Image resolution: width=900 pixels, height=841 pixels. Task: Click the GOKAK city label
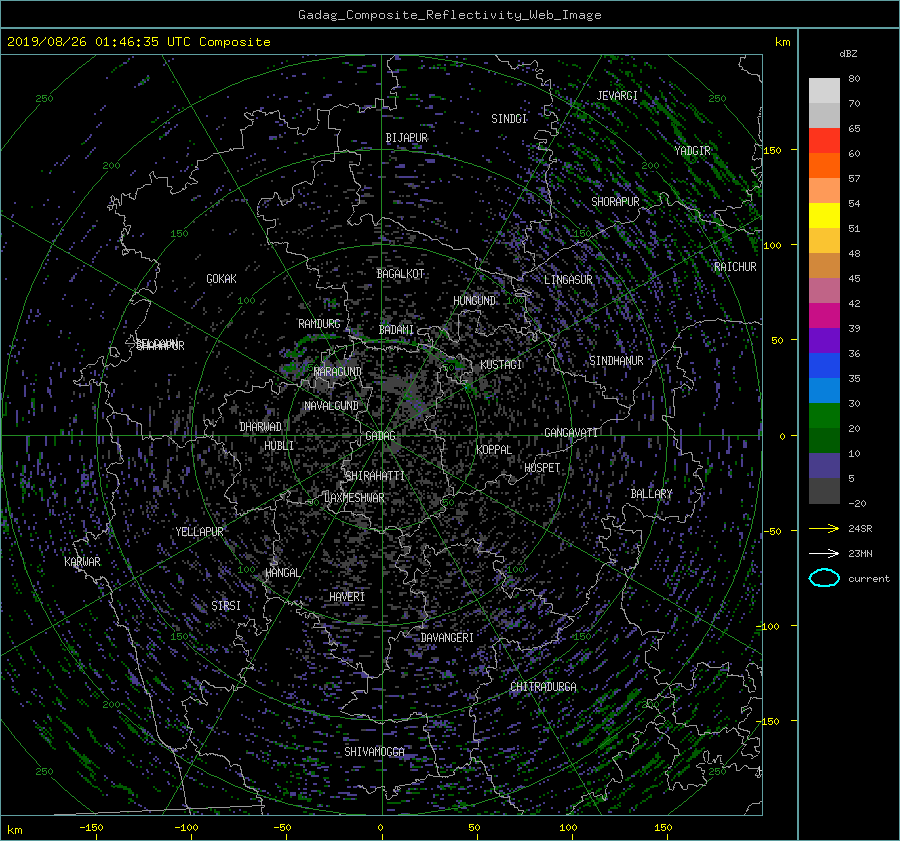(x=221, y=279)
